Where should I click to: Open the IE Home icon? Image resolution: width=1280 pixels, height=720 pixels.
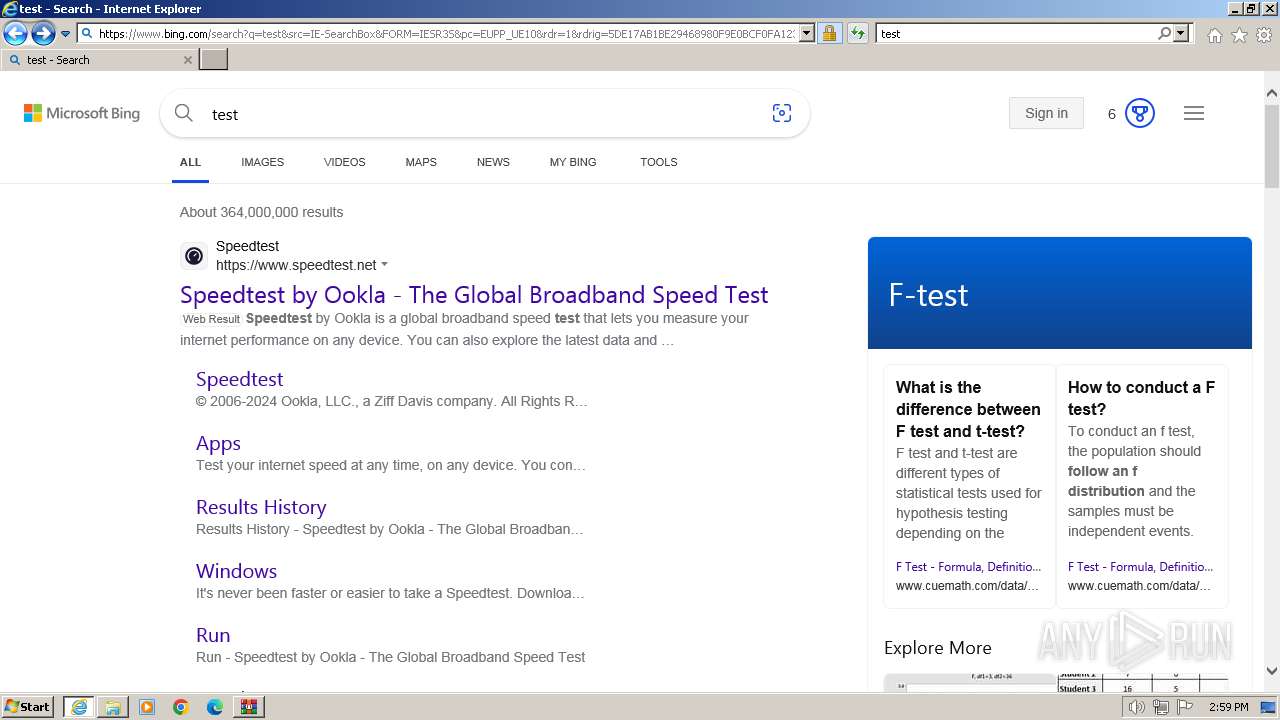point(1214,35)
